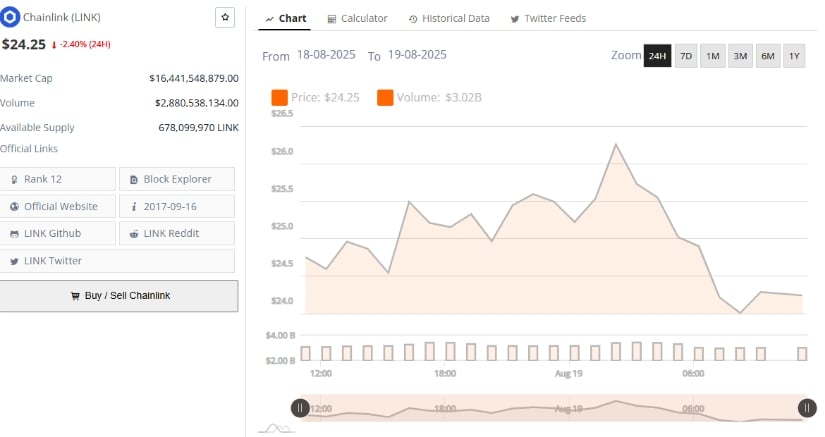Select the 7D zoom range
Screen dimensions: 825x437
[x=686, y=56]
